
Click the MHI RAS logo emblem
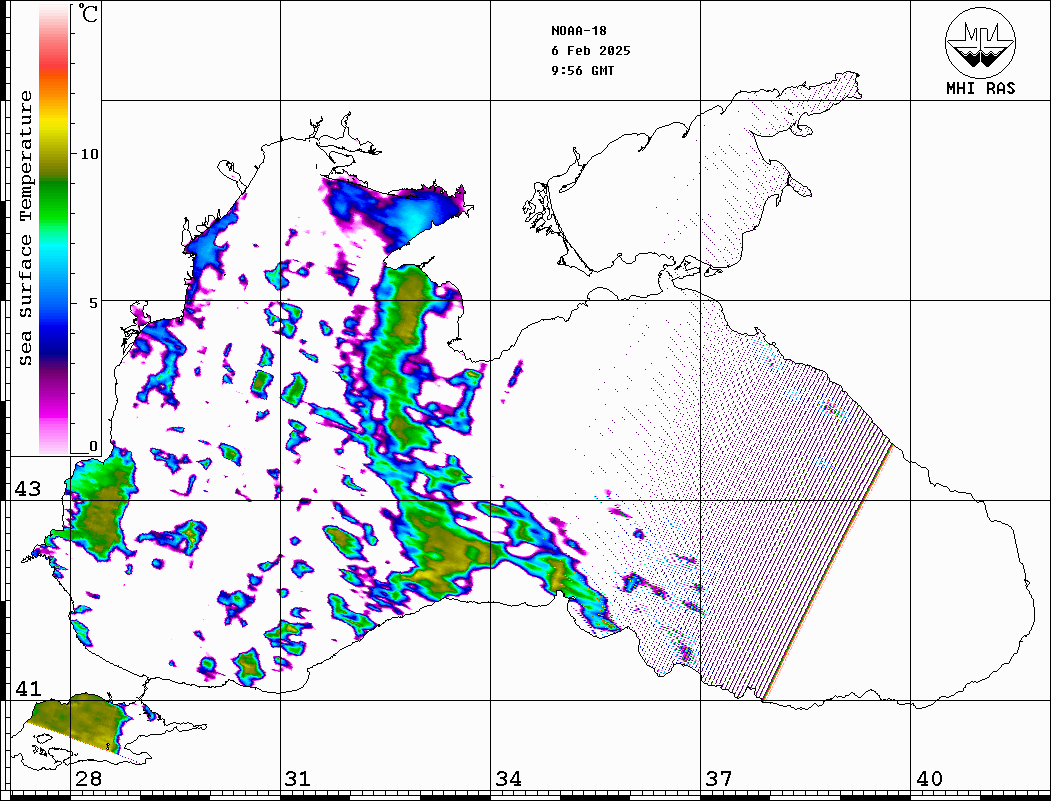pyautogui.click(x=980, y=42)
